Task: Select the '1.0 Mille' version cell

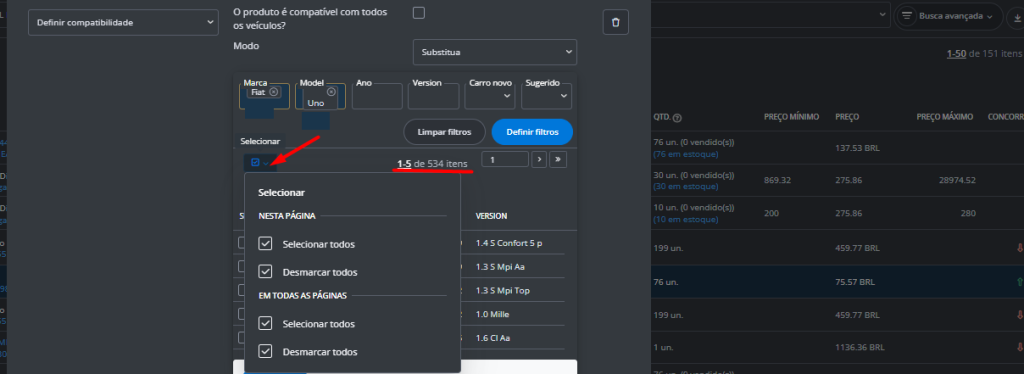Action: point(492,314)
